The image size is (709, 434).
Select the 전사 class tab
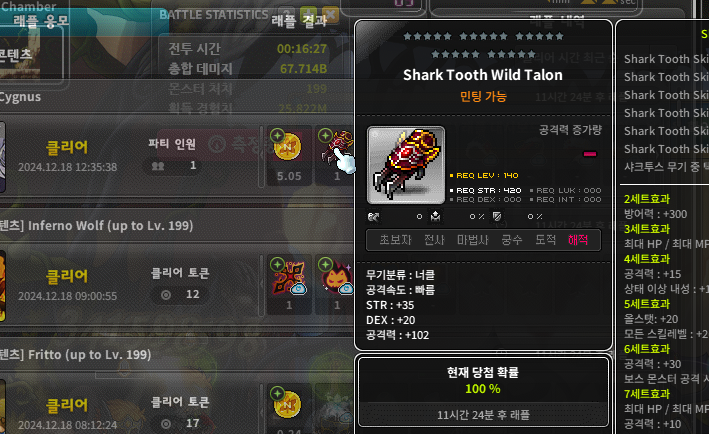[434, 240]
